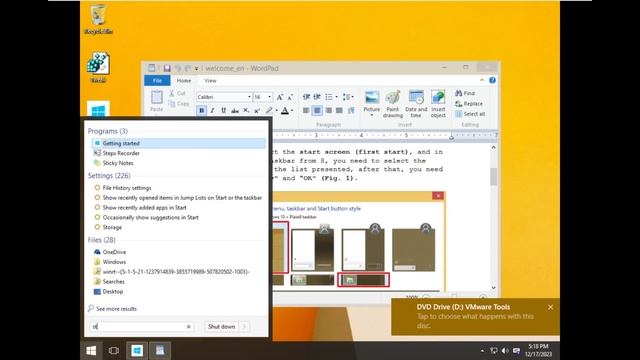Switch to the View ribbon tab

tap(211, 80)
